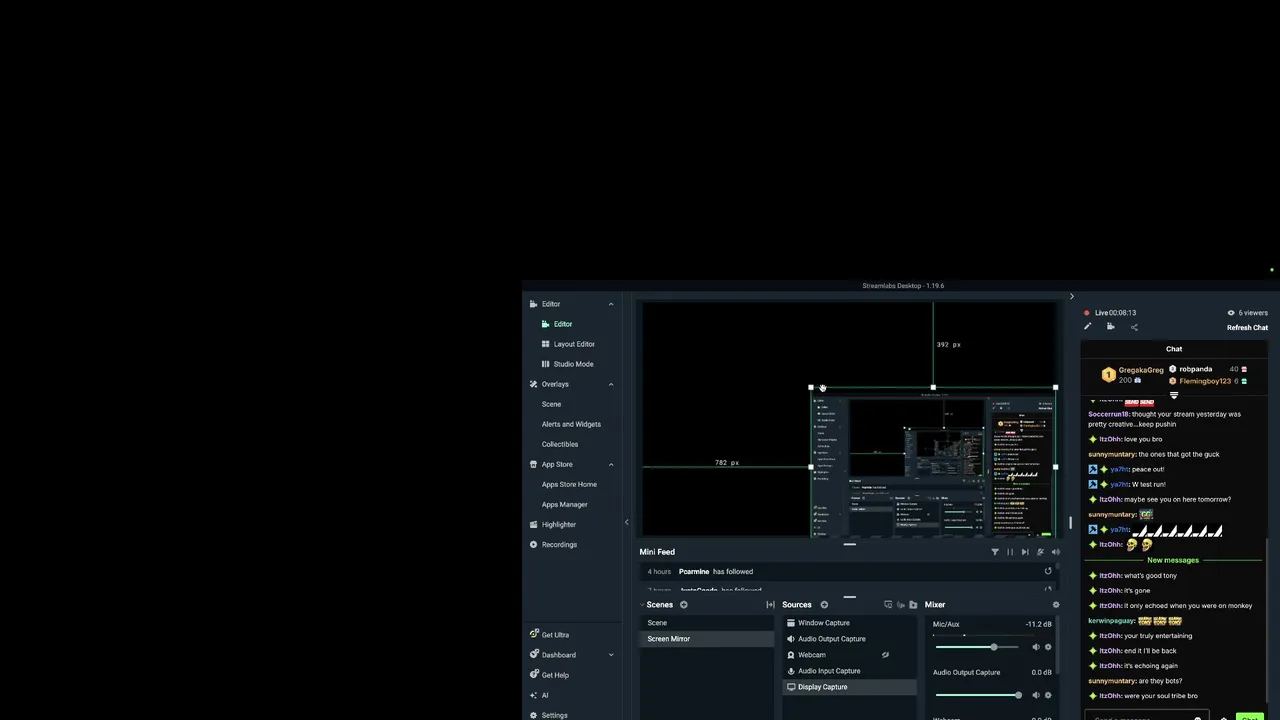Open Mic/Aux source settings gear
The image size is (1280, 720).
point(1048,647)
